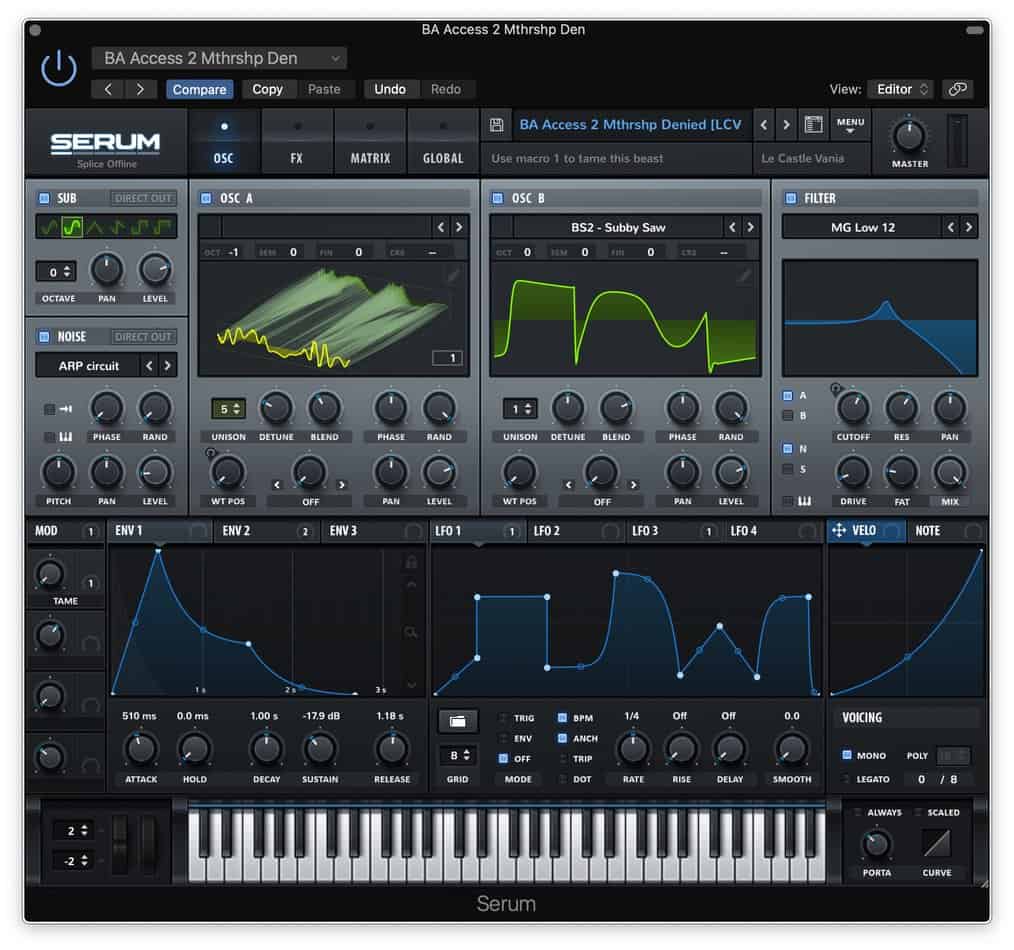This screenshot has width=1014, height=950.
Task: Select the LFO 3 tab
Action: (x=675, y=530)
